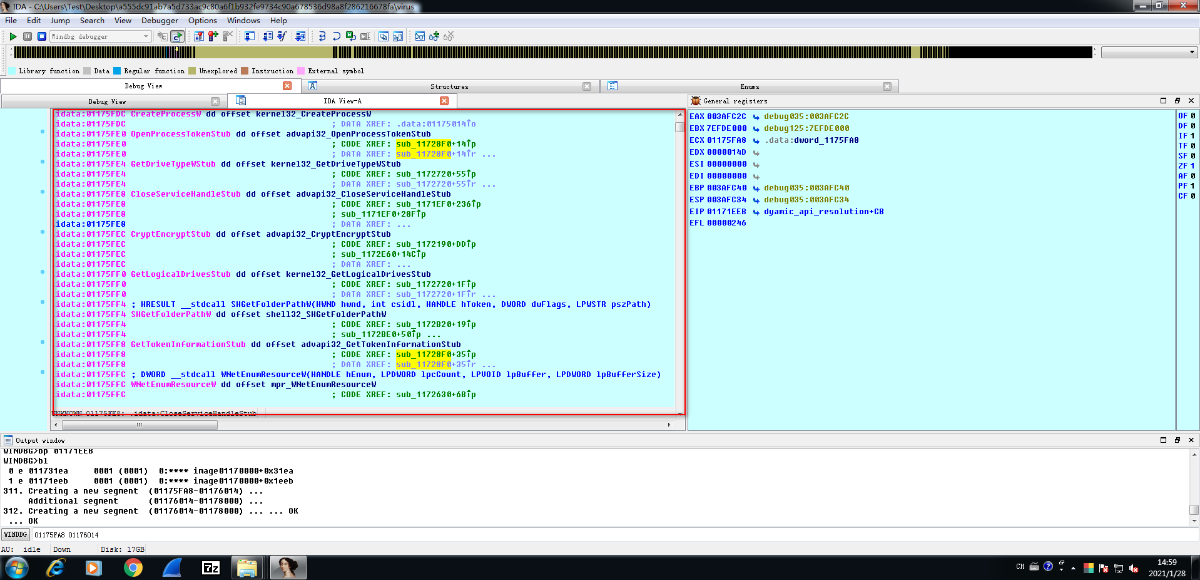The image size is (1200, 580).
Task: Open 7-Zip from the taskbar
Action: click(x=211, y=566)
